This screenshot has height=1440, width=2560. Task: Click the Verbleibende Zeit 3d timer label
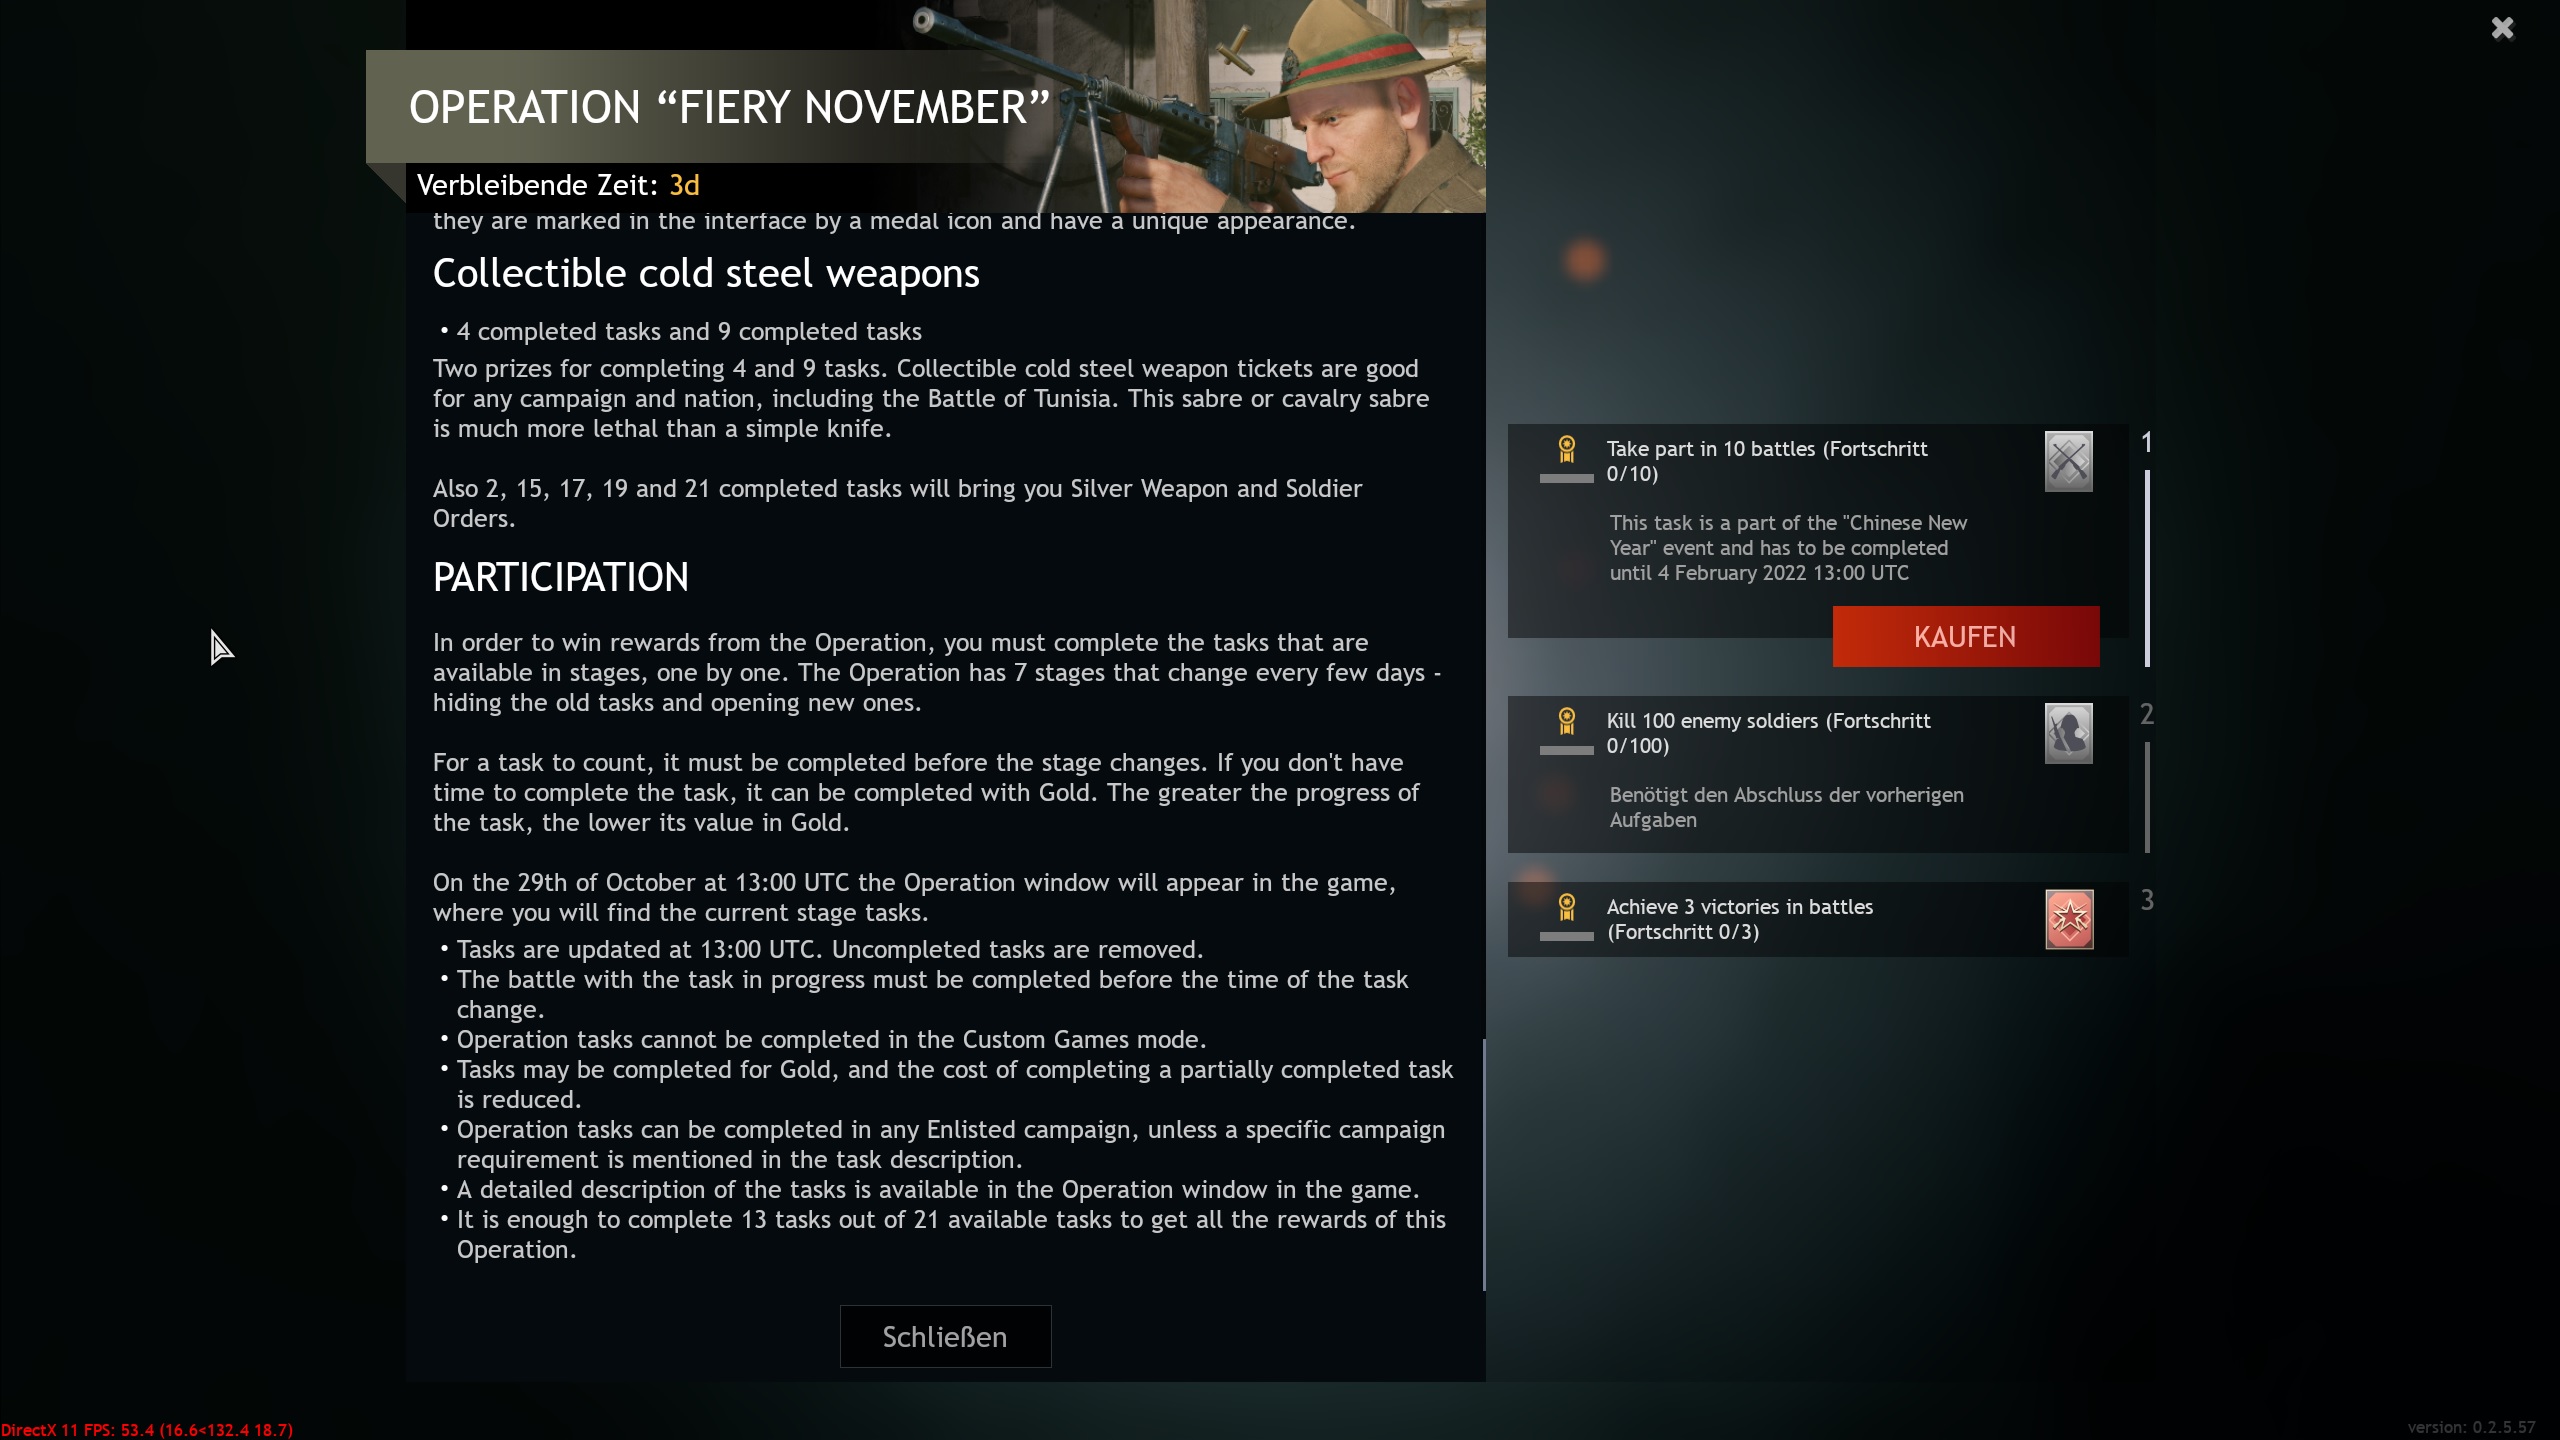[x=558, y=186]
